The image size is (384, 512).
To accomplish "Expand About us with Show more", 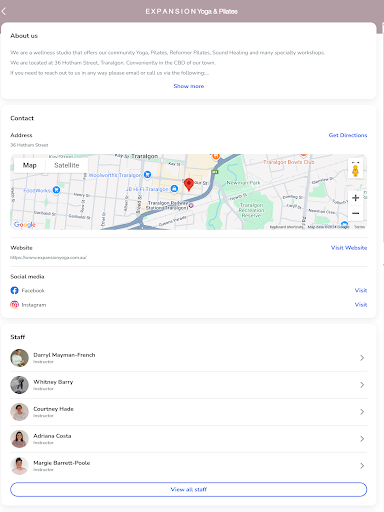I will point(189,86).
